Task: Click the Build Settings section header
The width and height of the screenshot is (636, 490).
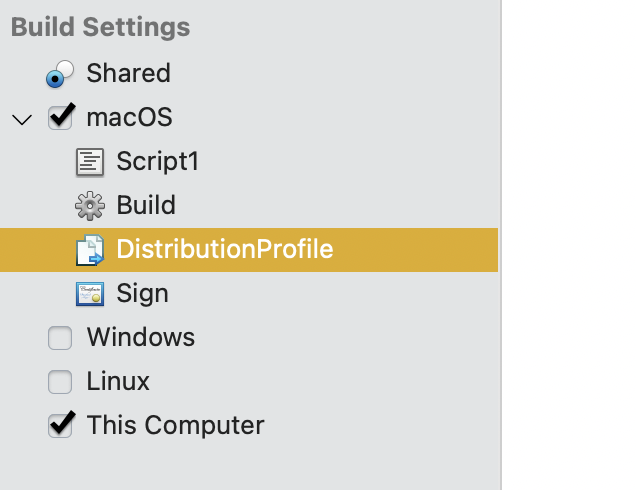Action: (x=100, y=28)
